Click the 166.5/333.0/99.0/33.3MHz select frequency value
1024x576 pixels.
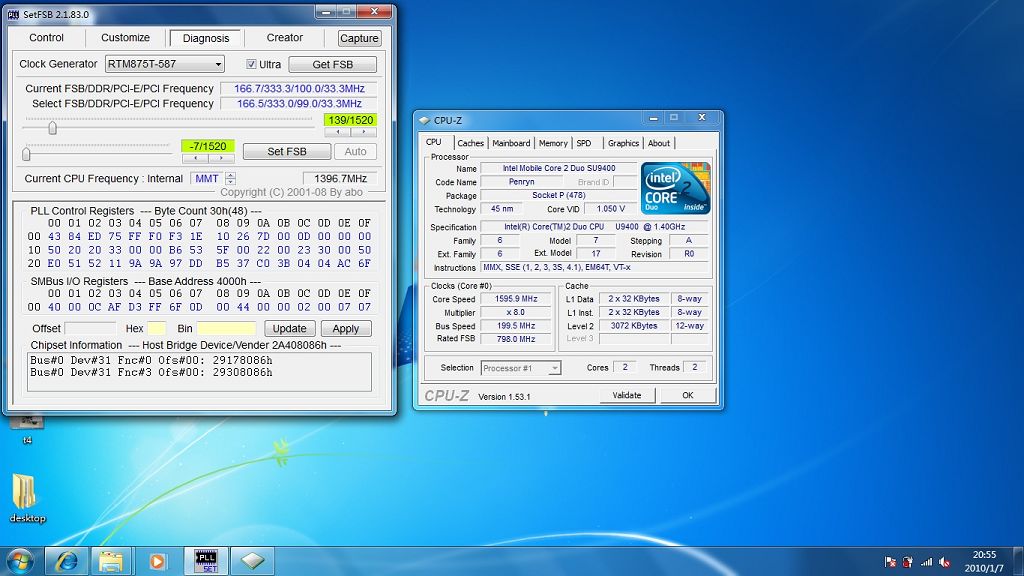pyautogui.click(x=299, y=103)
